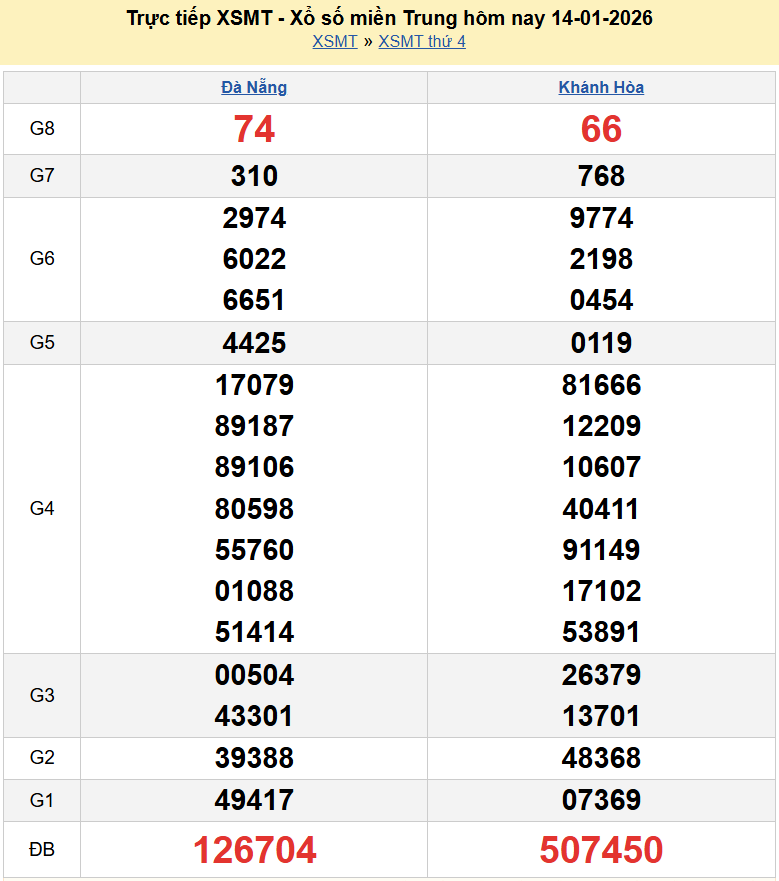
Task: Click Khánh Hòa special prize number 507450
Action: click(x=601, y=850)
